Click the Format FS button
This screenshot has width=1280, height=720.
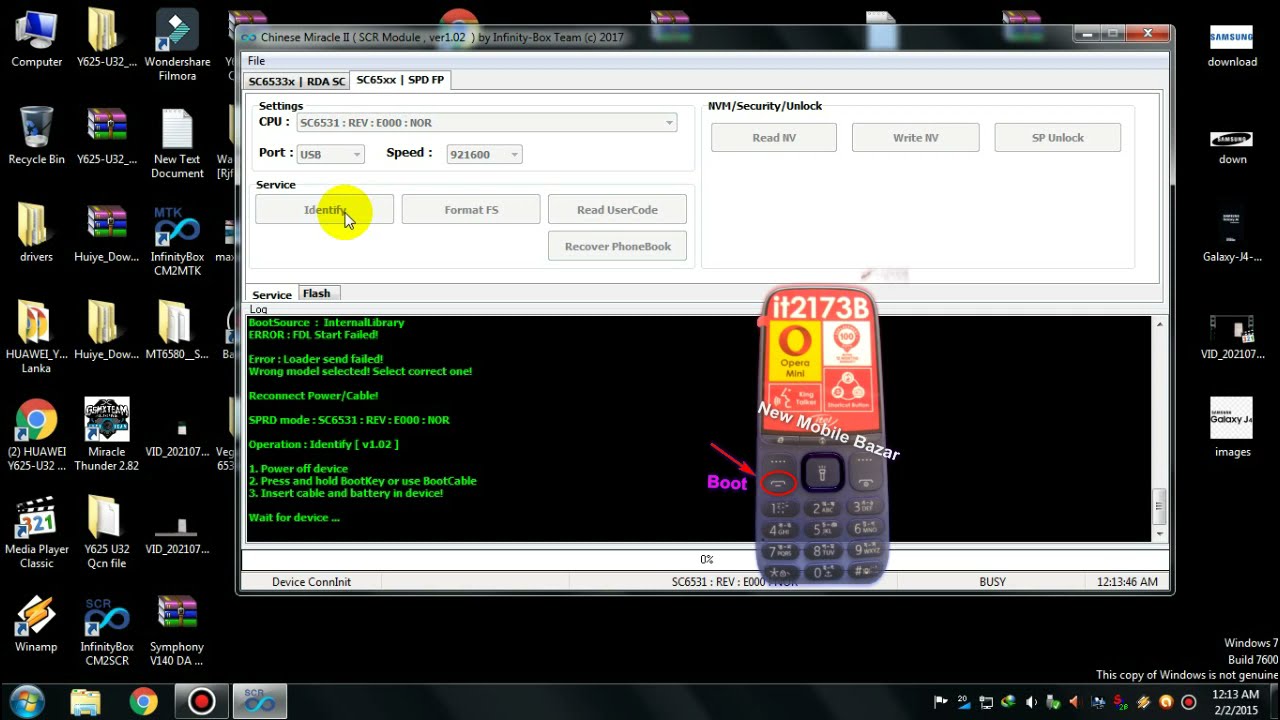[471, 210]
